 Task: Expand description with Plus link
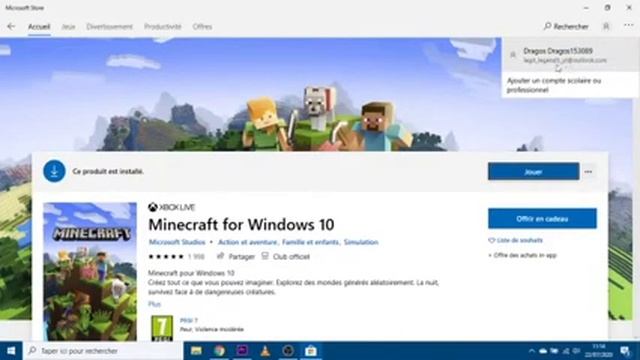(154, 304)
